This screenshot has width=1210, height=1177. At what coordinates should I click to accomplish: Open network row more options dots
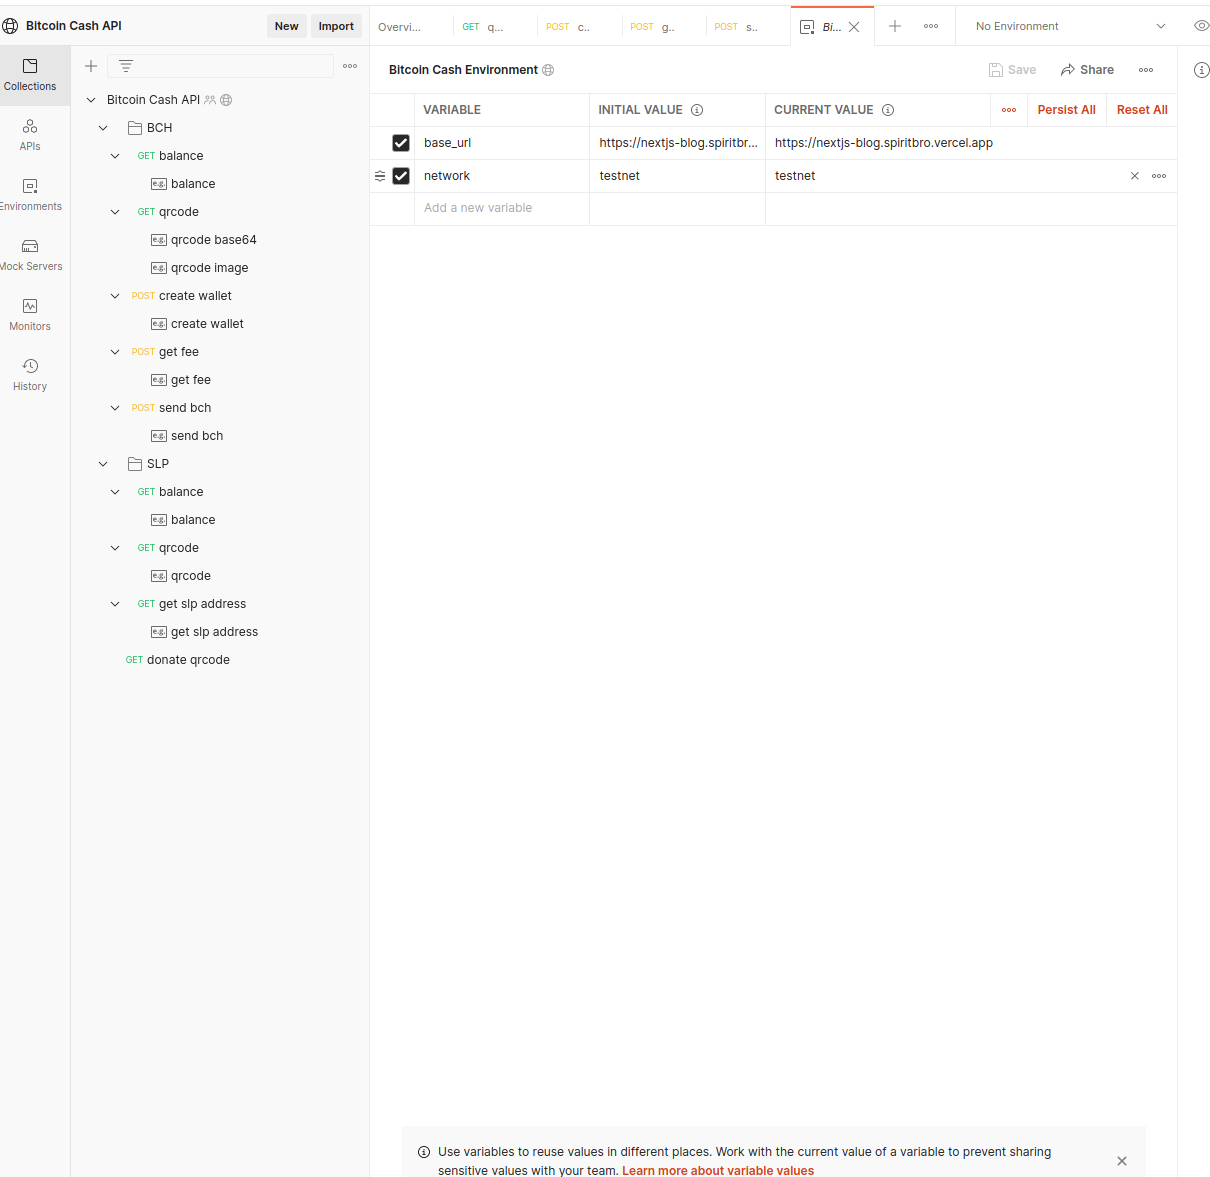(1159, 176)
